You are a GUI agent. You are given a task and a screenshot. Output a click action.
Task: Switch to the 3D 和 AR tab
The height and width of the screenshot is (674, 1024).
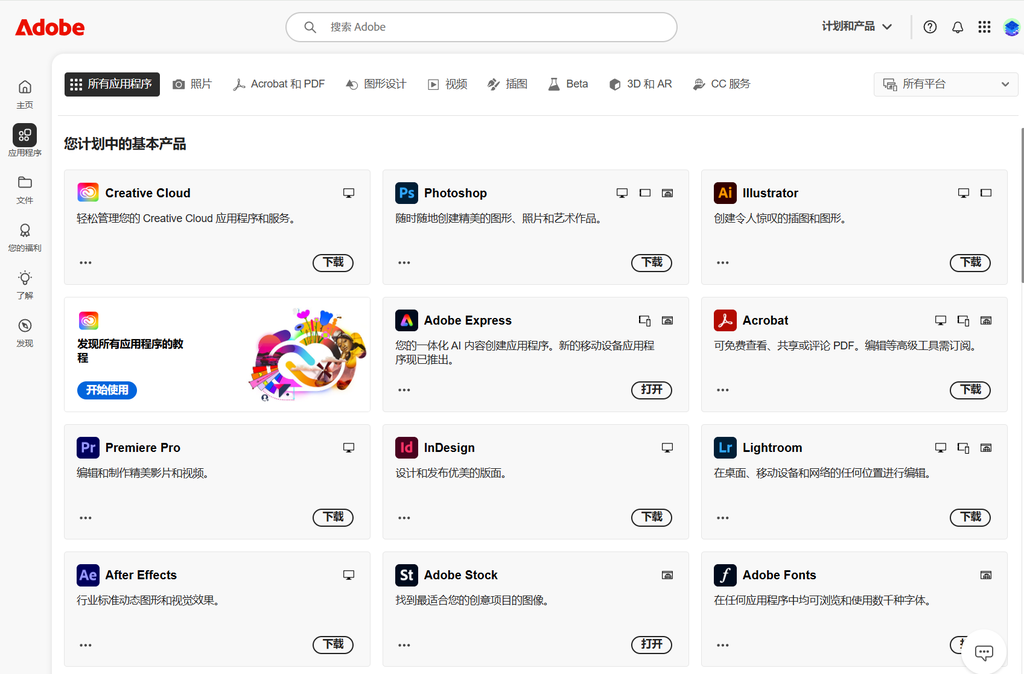[x=640, y=84]
